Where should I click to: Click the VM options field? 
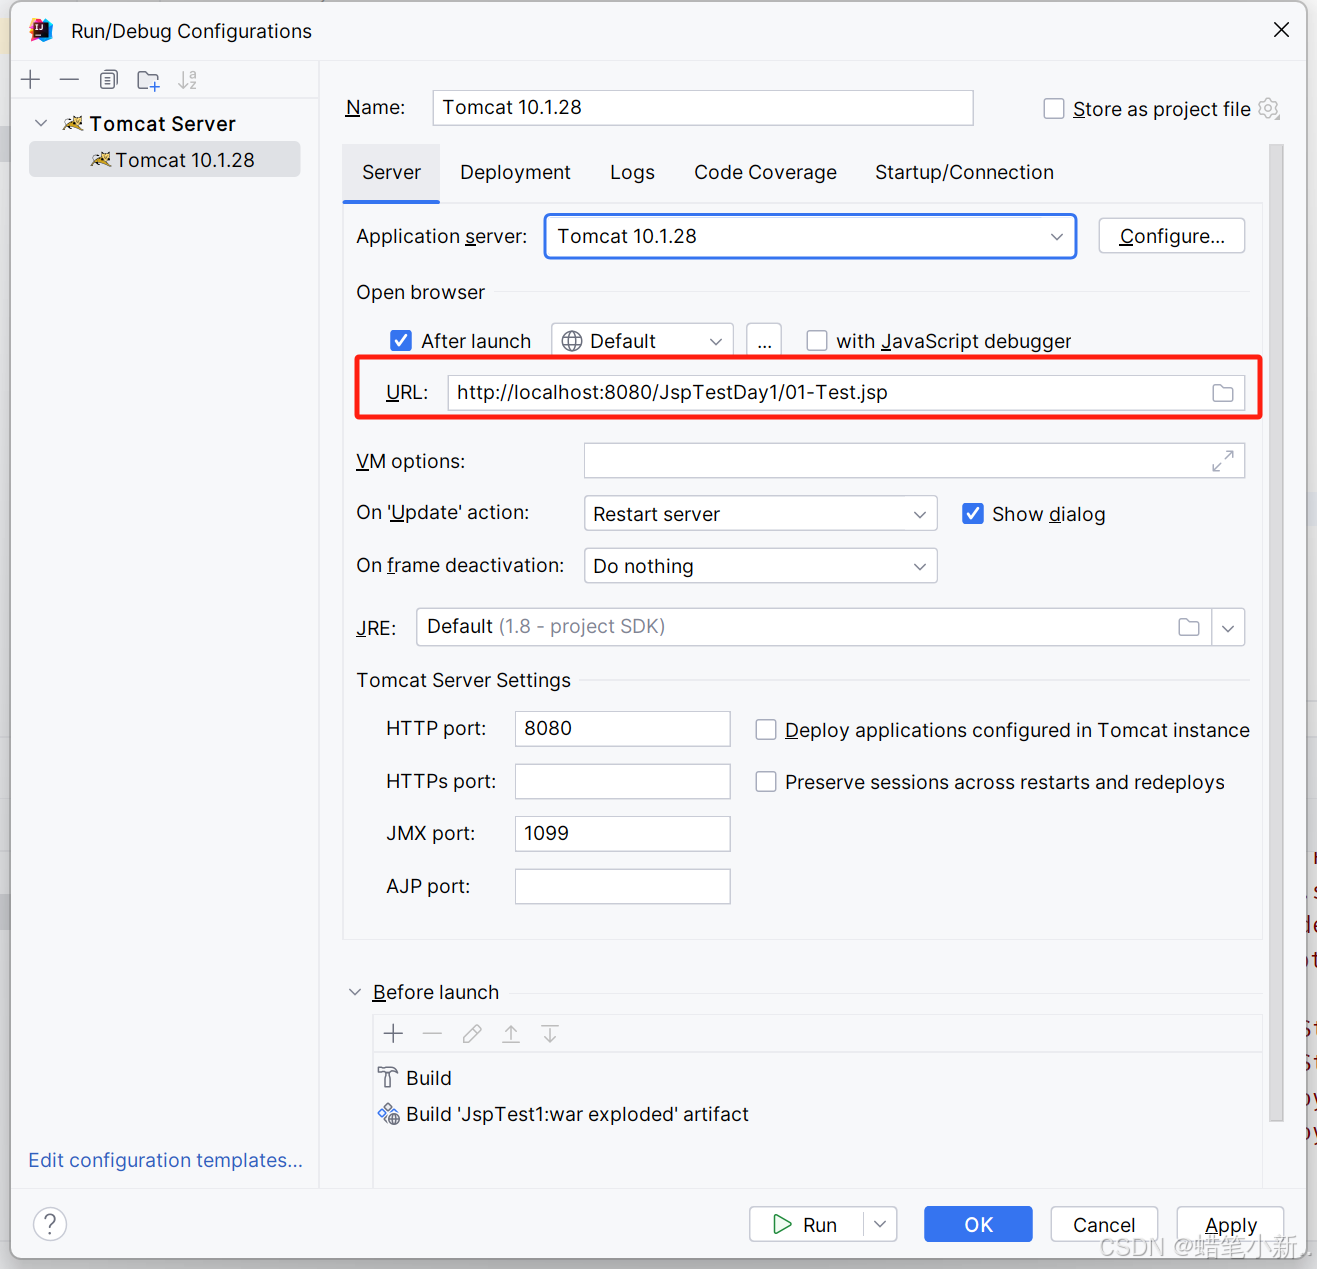[914, 461]
